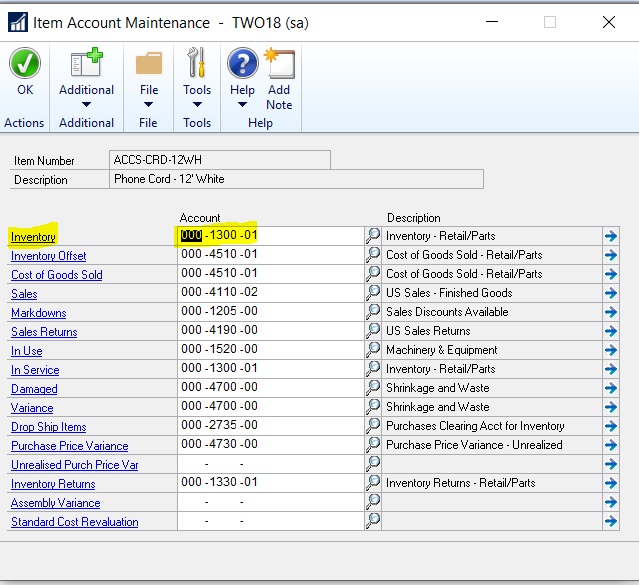Expand the Additional dropdown menu
The image size is (639, 585).
point(86,105)
